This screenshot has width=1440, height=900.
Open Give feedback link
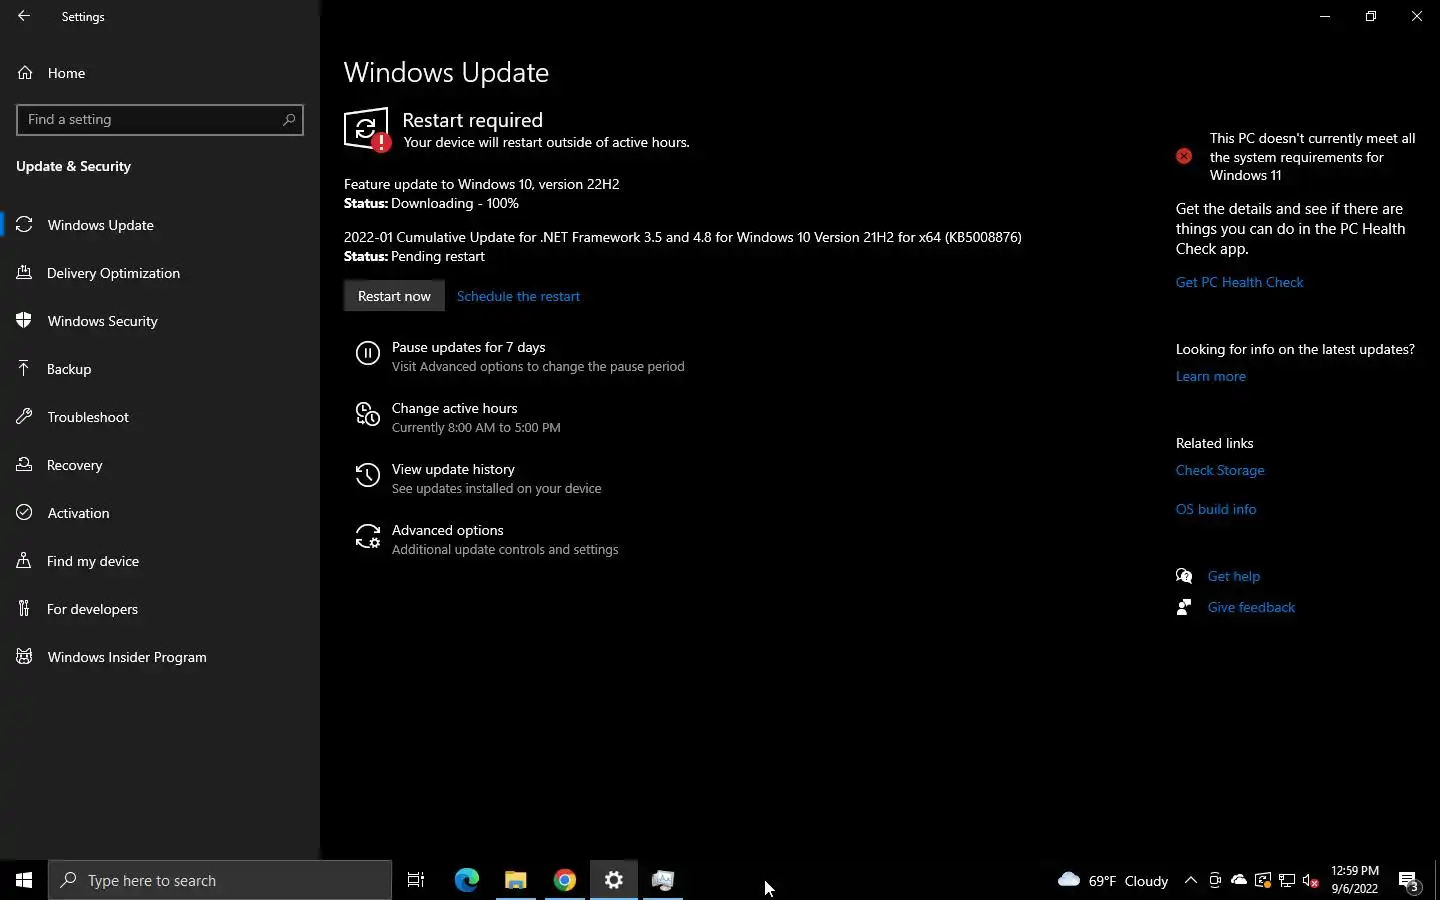coord(1251,607)
